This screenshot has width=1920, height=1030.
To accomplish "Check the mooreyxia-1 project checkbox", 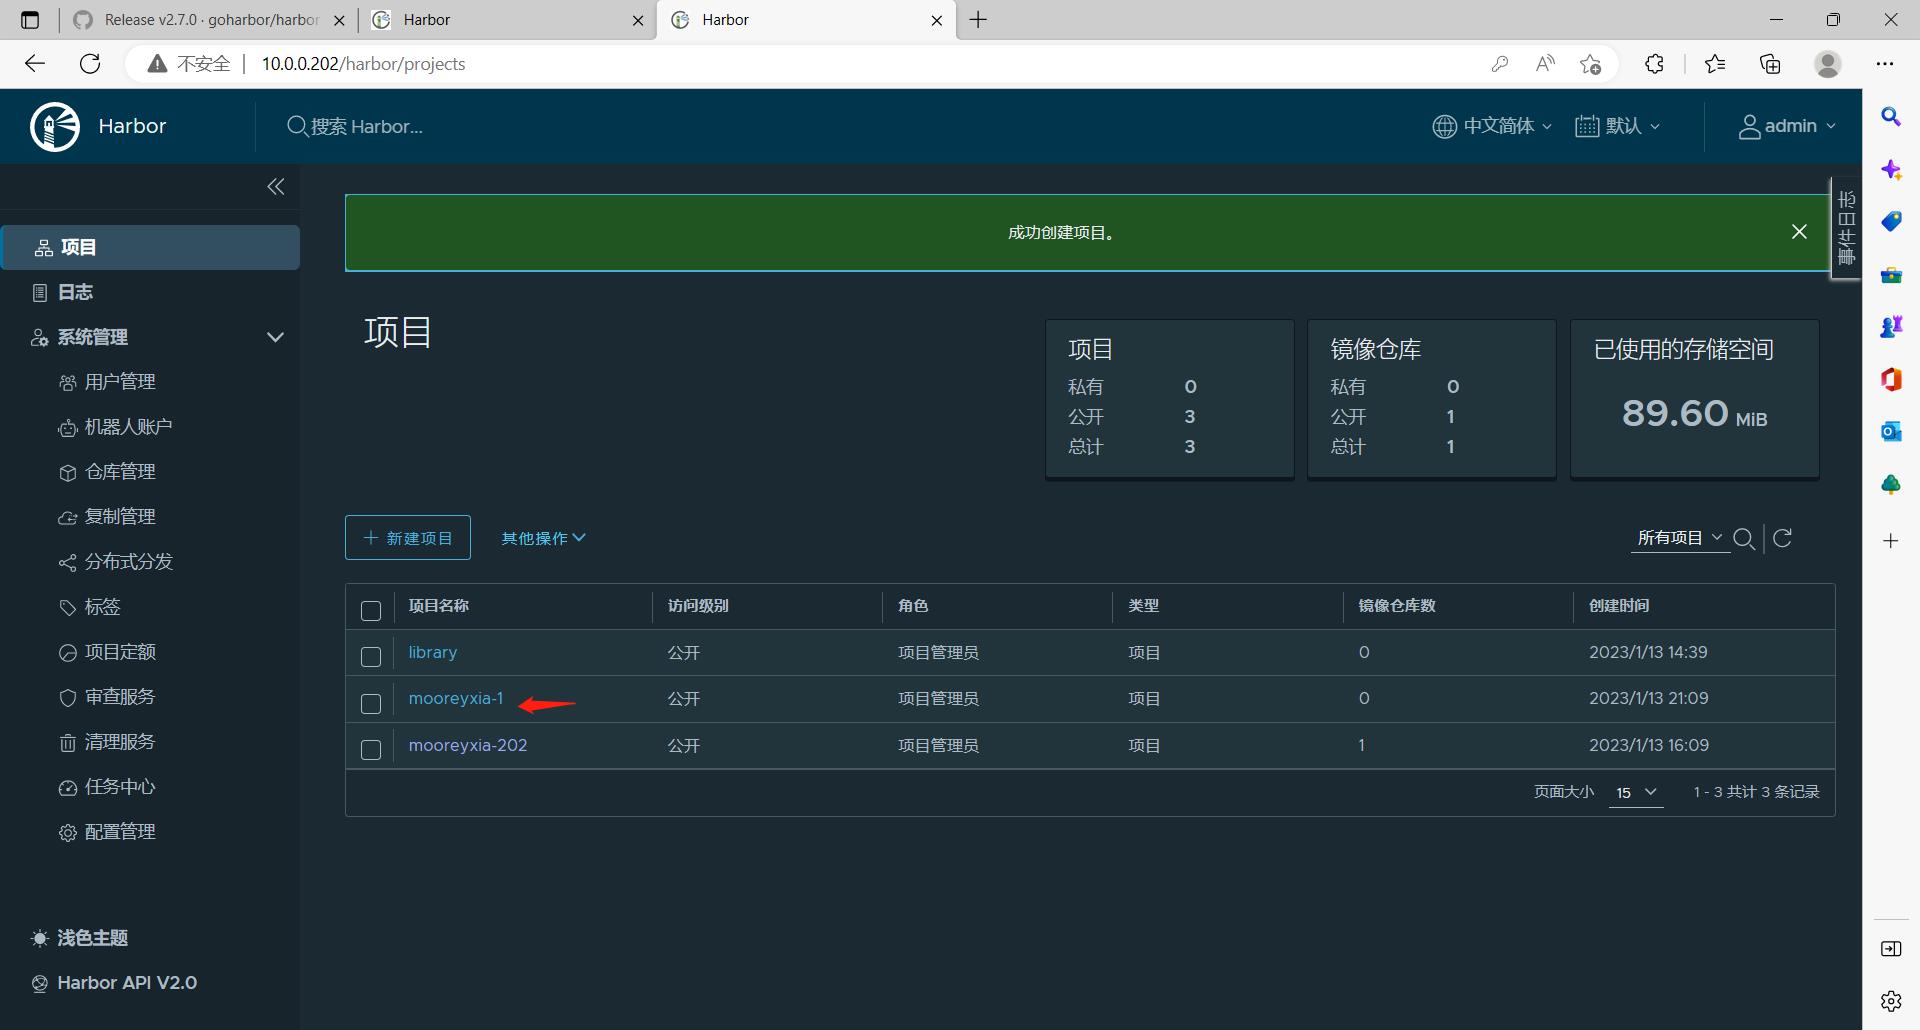I will pos(371,704).
